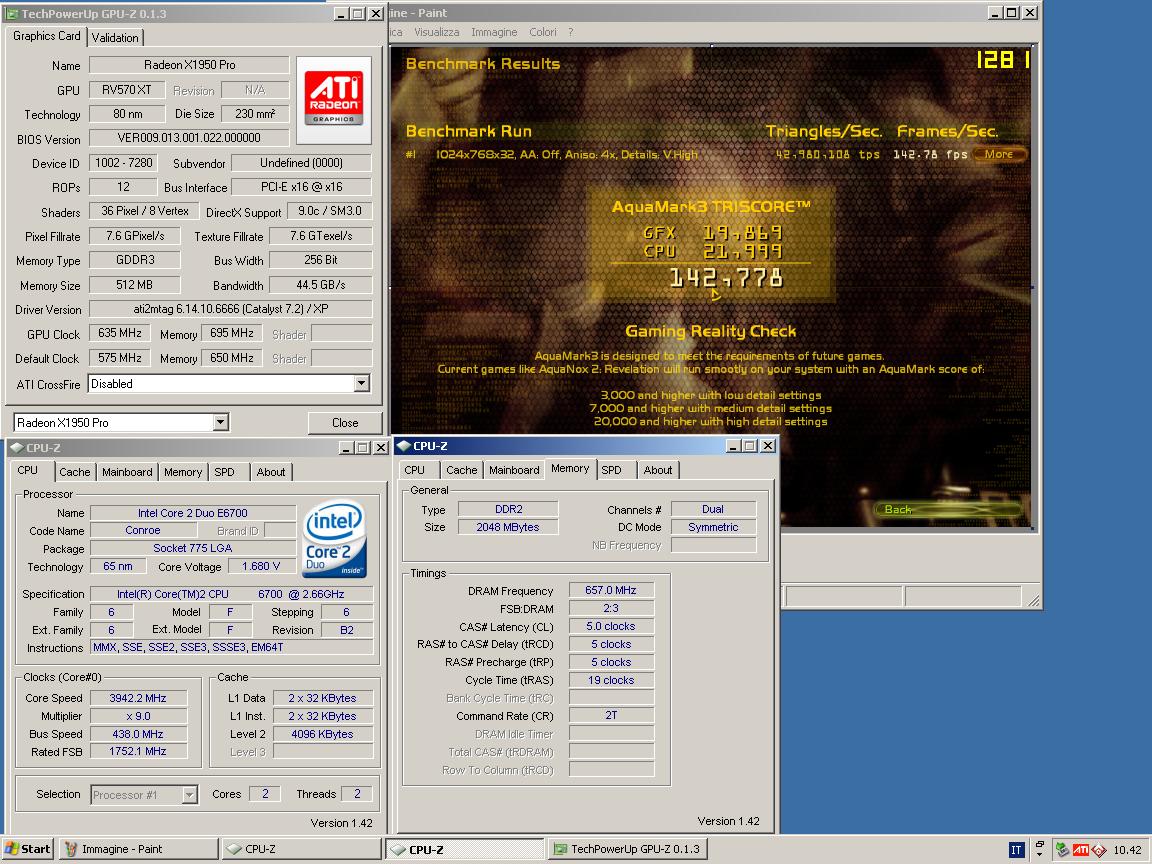Click the Memory Size 512 MB field
Image resolution: width=1152 pixels, height=864 pixels.
click(134, 285)
